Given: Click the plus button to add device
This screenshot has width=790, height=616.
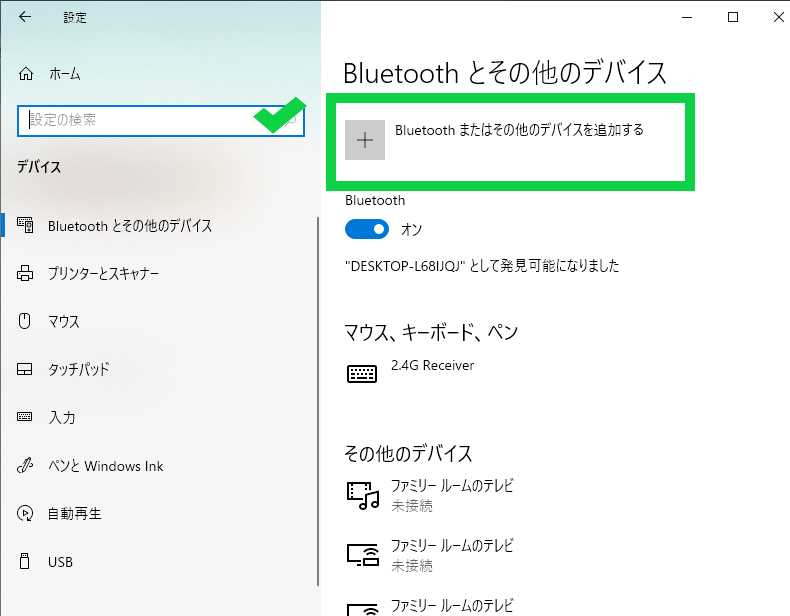Looking at the screenshot, I should pos(365,140).
